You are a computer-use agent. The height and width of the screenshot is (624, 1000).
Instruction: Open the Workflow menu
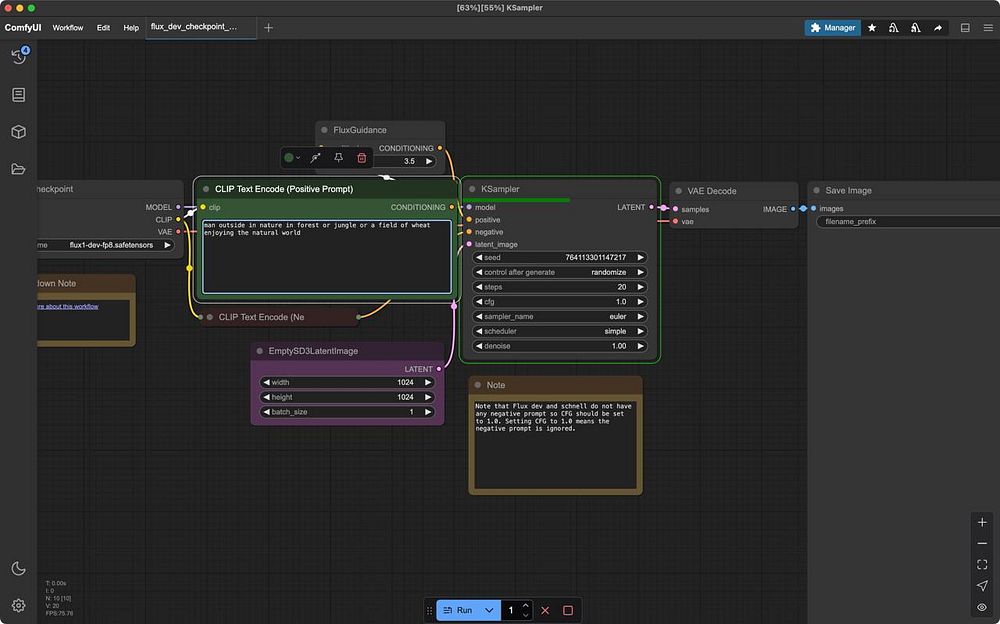pyautogui.click(x=68, y=28)
